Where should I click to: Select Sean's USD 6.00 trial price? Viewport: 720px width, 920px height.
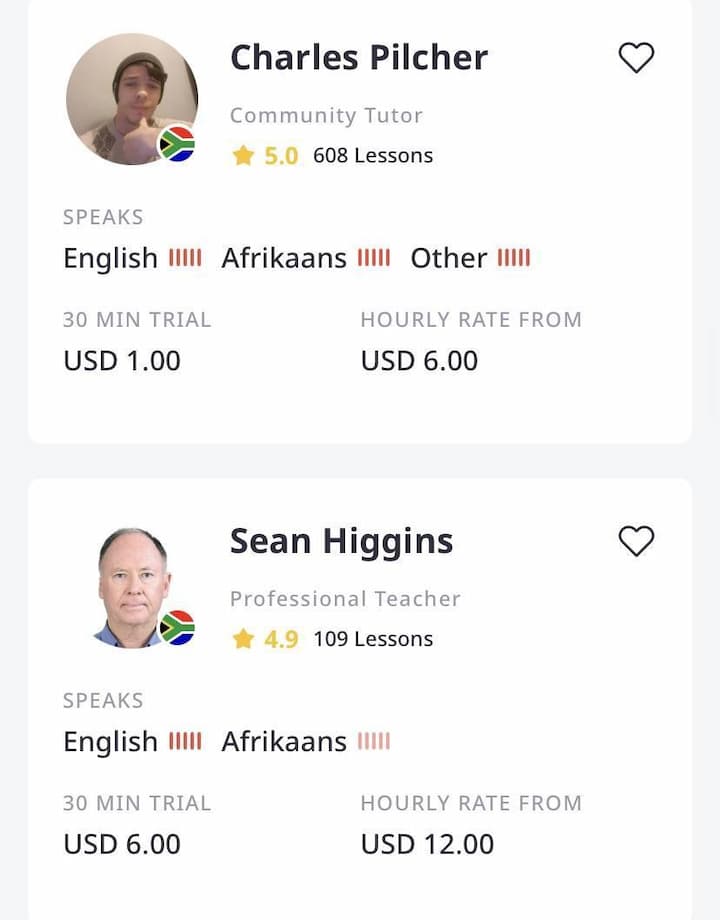[122, 844]
